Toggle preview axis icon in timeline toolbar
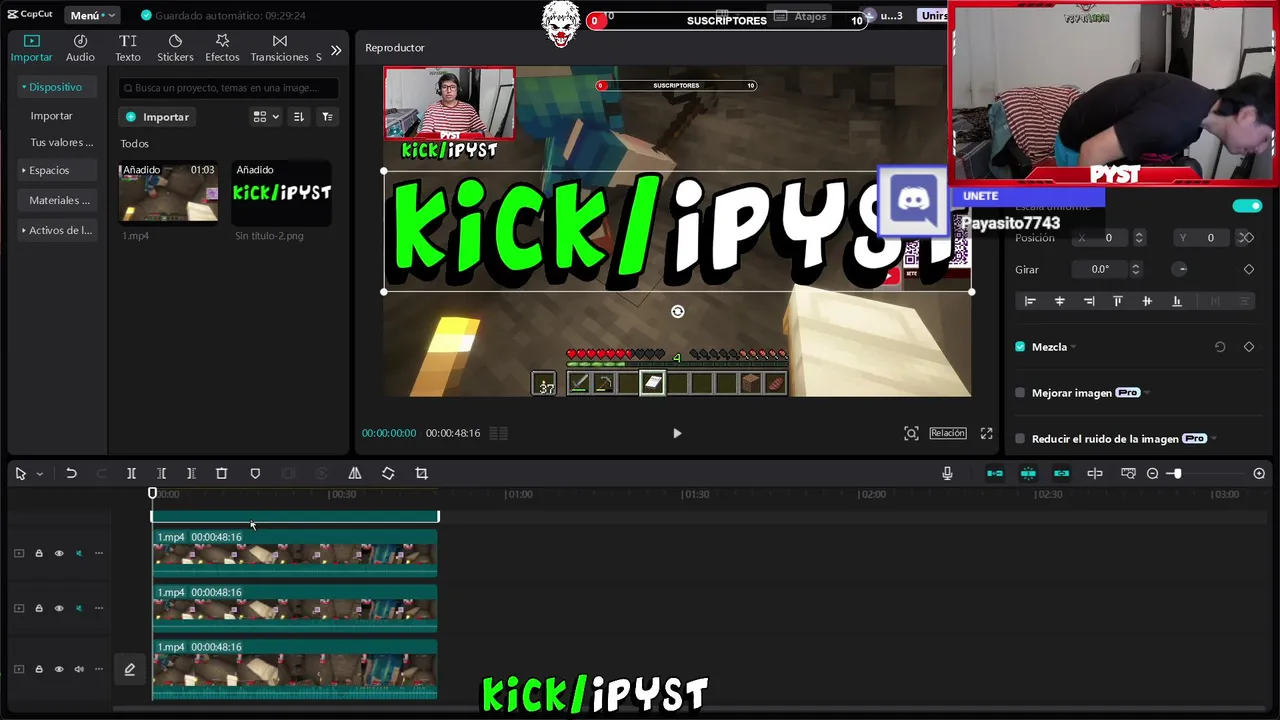Image resolution: width=1280 pixels, height=720 pixels. [1095, 473]
